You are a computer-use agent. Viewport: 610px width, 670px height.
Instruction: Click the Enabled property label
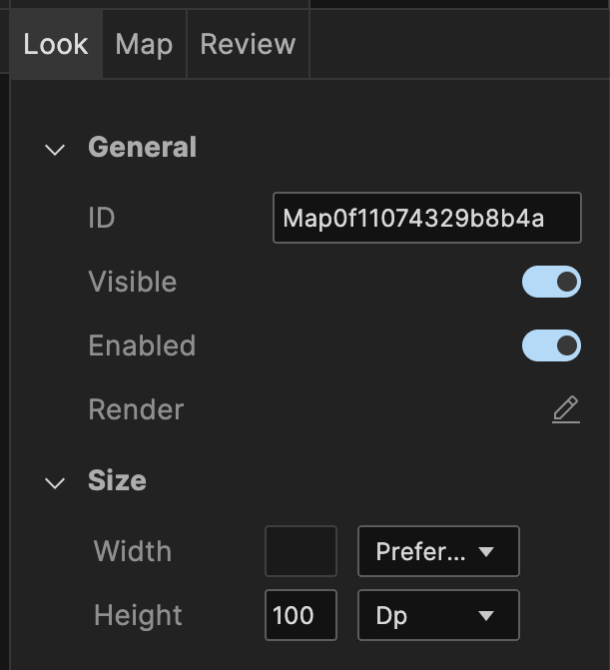pos(142,346)
